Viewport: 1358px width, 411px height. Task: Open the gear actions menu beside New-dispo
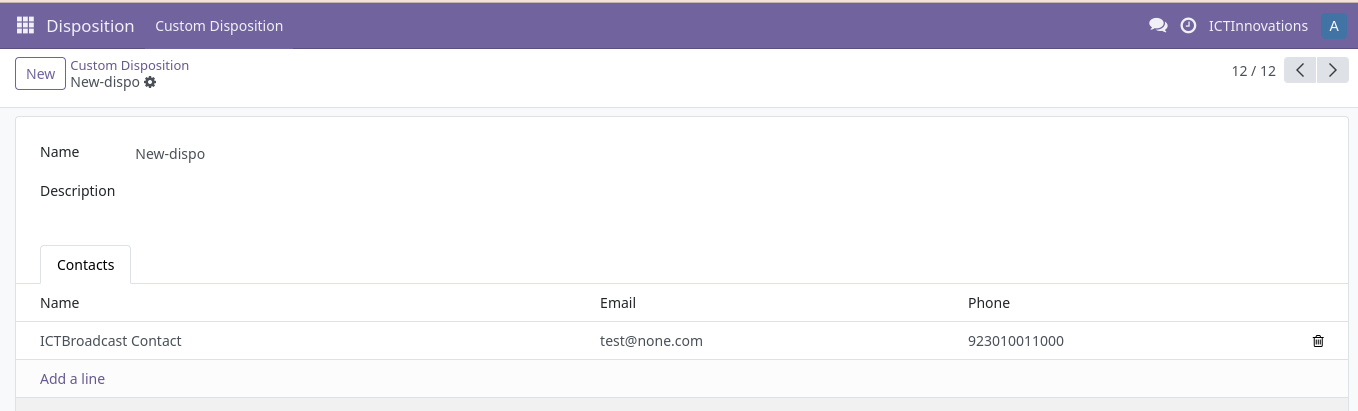pyautogui.click(x=150, y=82)
